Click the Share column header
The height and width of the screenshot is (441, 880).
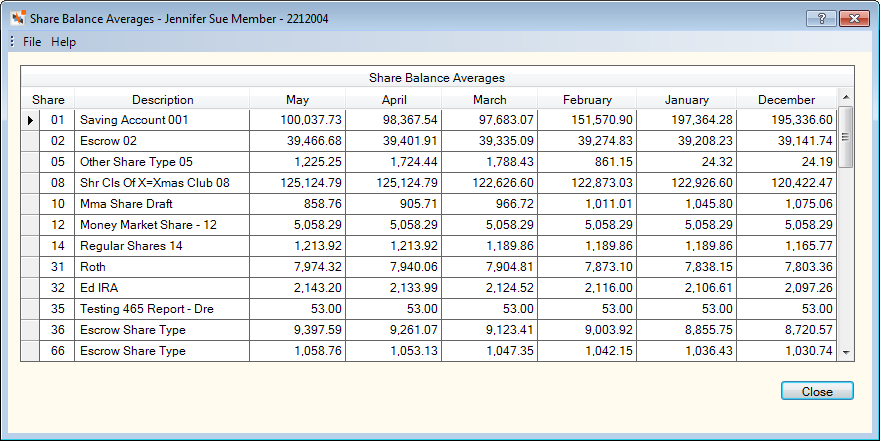[48, 99]
